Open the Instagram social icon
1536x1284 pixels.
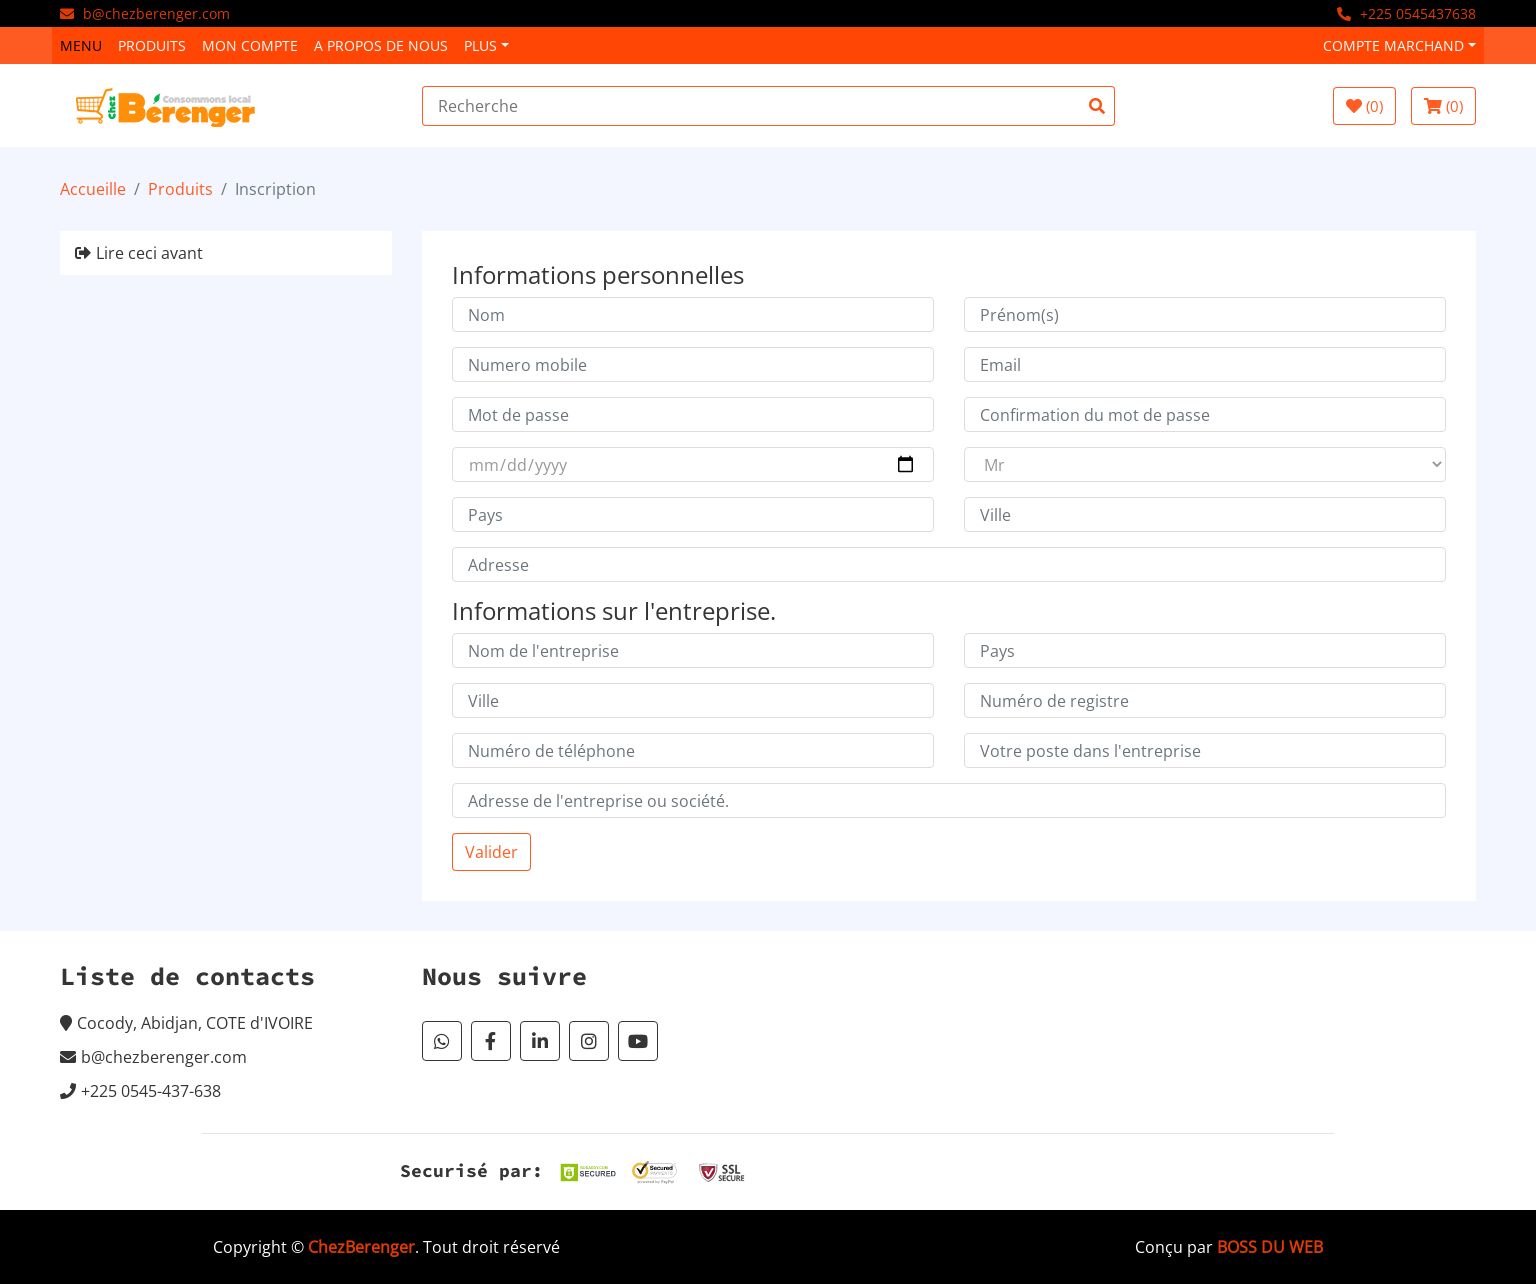pos(589,1041)
